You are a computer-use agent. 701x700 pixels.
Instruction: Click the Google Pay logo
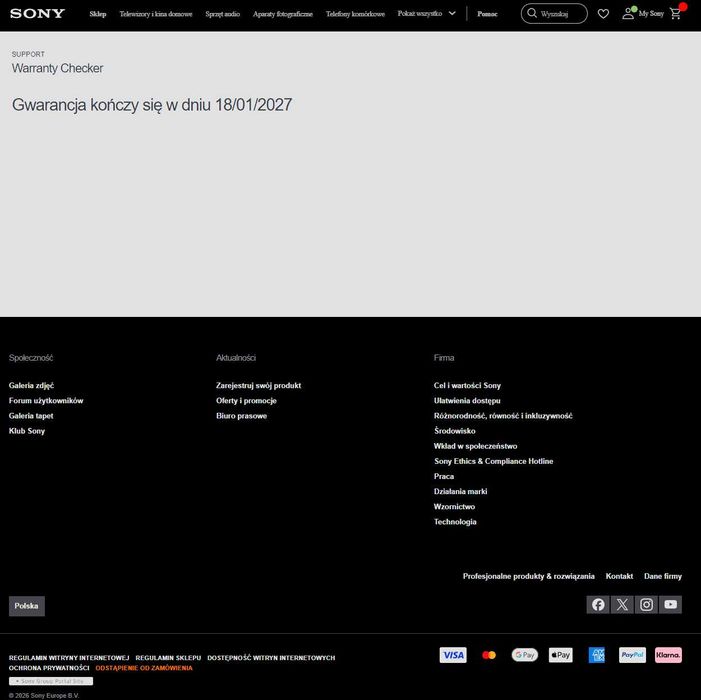click(525, 655)
